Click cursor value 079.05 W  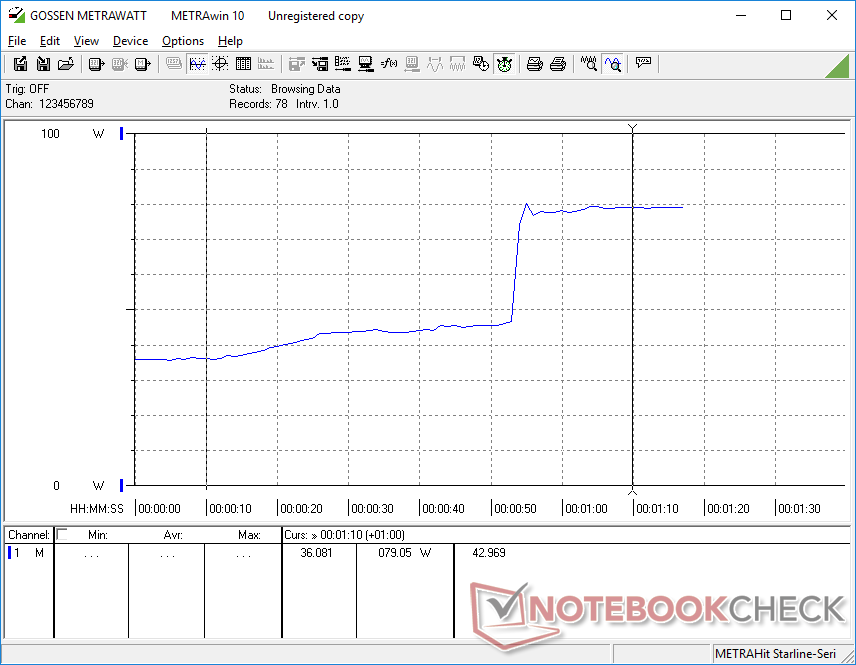click(404, 553)
